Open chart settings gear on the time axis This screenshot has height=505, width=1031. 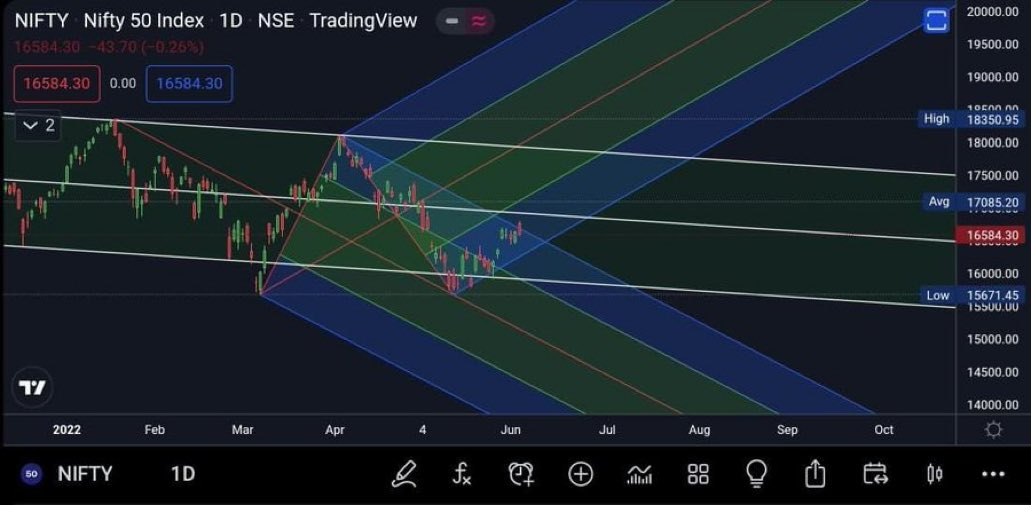[994, 430]
